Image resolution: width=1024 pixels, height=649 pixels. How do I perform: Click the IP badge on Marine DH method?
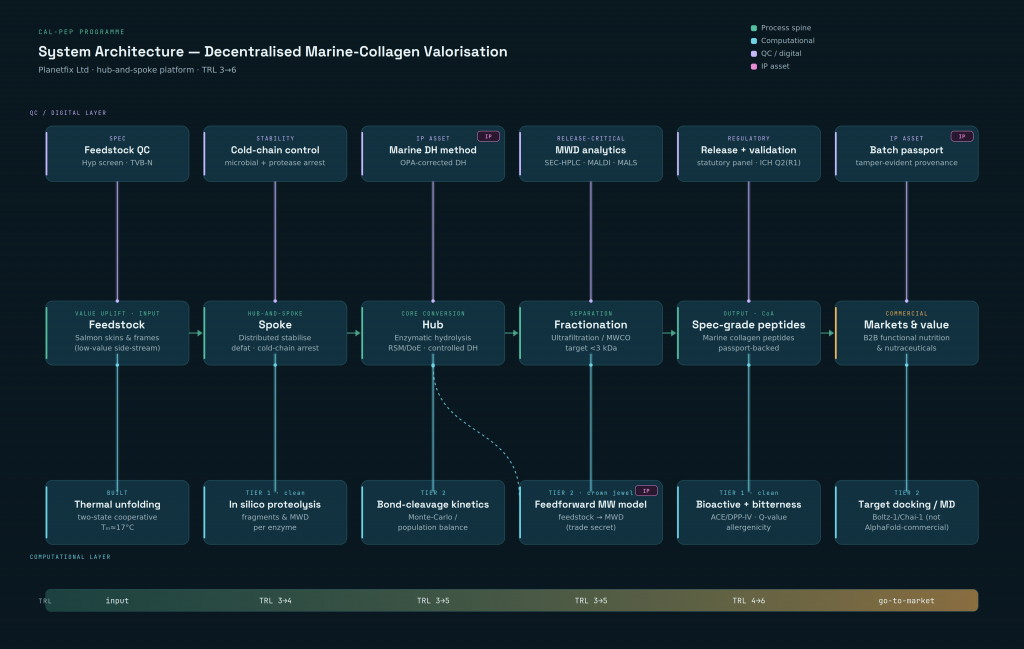click(488, 136)
